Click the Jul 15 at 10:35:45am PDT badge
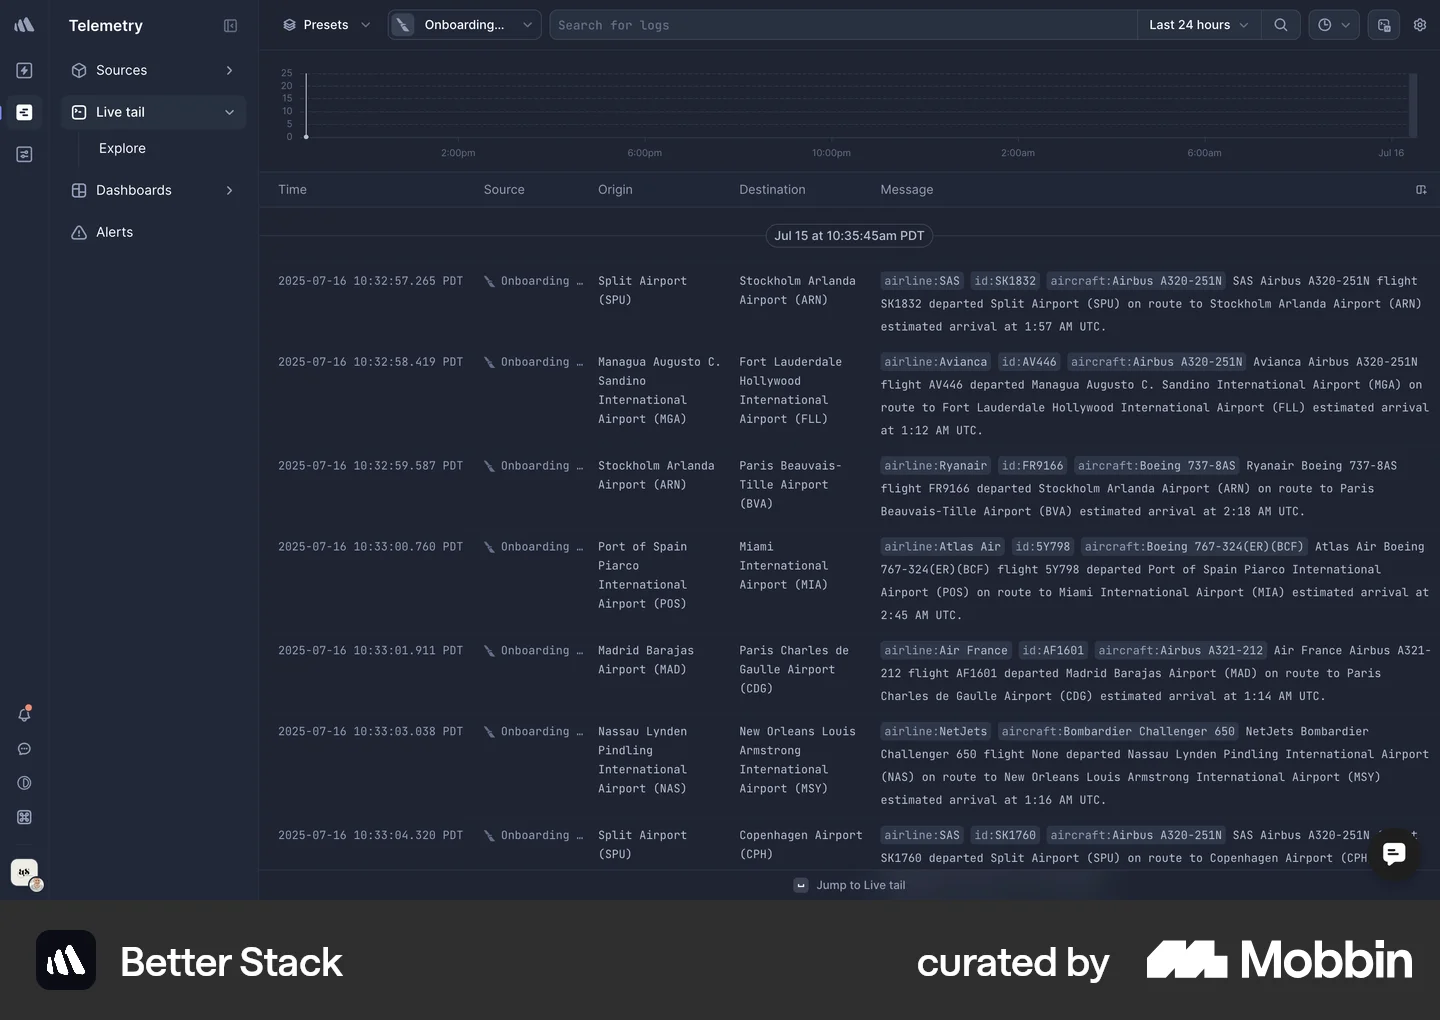The width and height of the screenshot is (1440, 1020). [x=849, y=236]
